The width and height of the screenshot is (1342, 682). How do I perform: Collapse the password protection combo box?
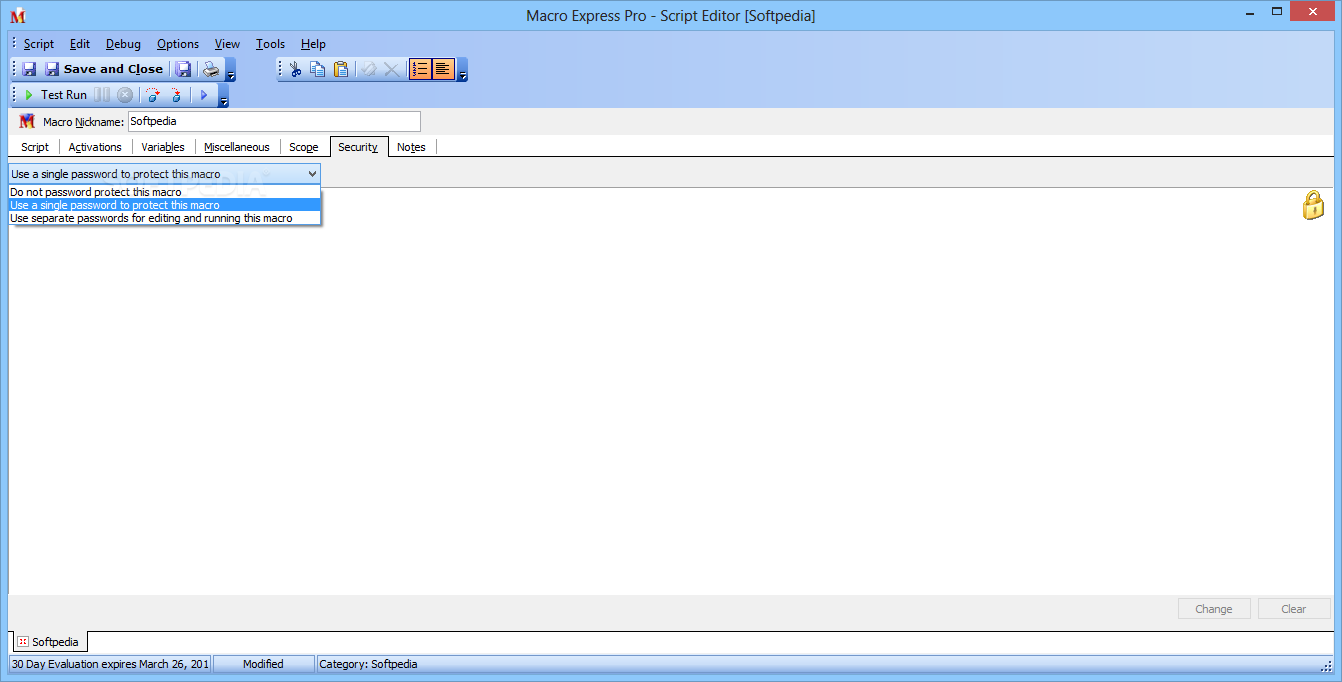pyautogui.click(x=312, y=174)
